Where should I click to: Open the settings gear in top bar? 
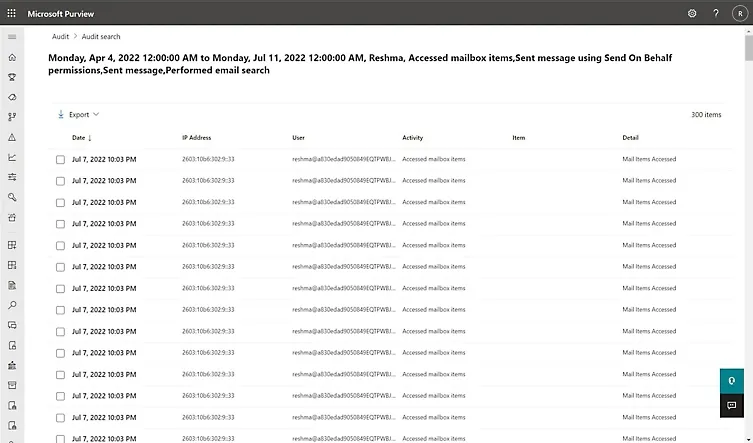tap(692, 13)
